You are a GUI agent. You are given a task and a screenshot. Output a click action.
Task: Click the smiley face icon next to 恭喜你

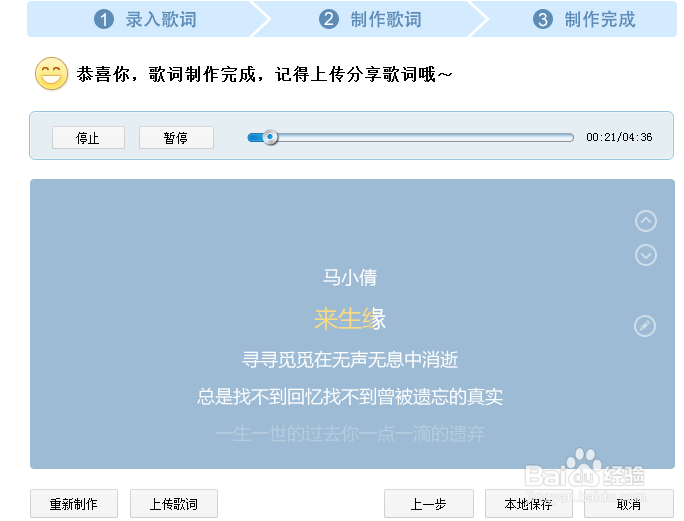[51, 74]
